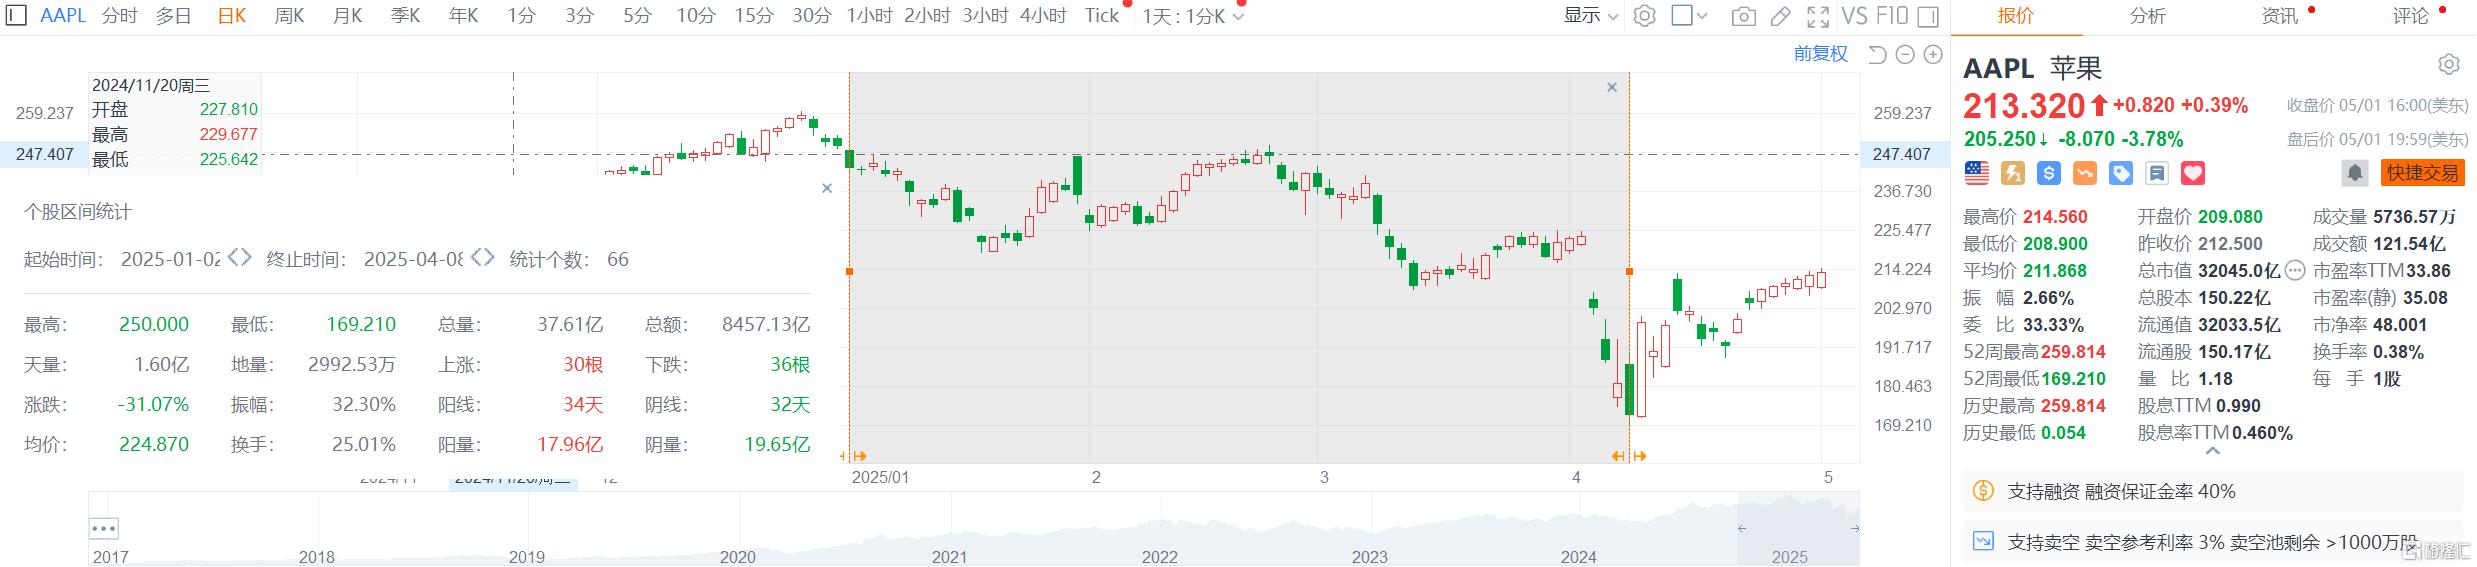Open the 资讯 news tab
The width and height of the screenshot is (2477, 567).
tap(2280, 16)
